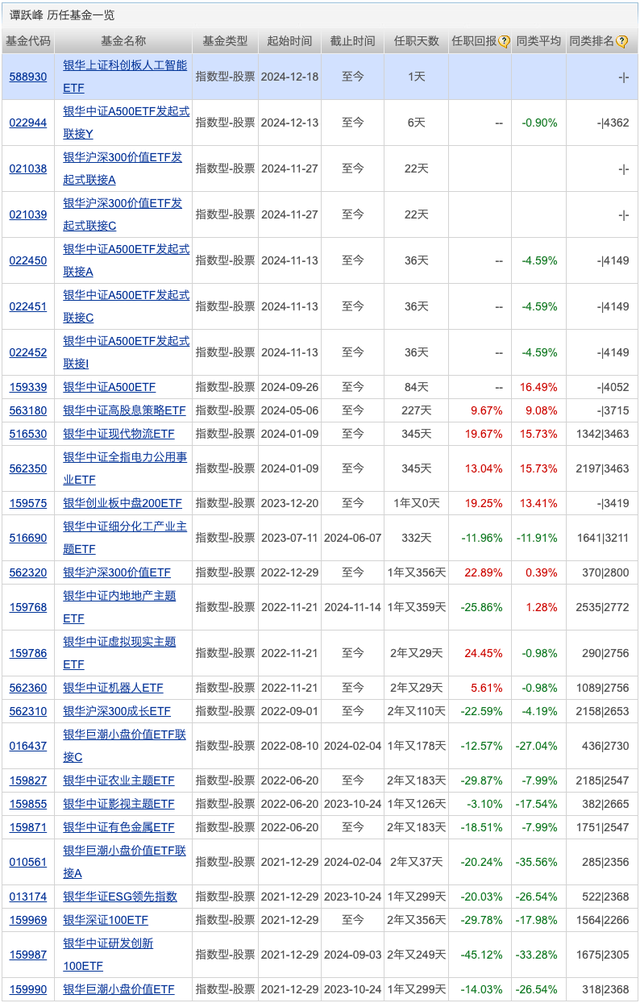The height and width of the screenshot is (1003, 640).
Task: Open the 银华沪深300价值ETF fund link
Action: [116, 573]
